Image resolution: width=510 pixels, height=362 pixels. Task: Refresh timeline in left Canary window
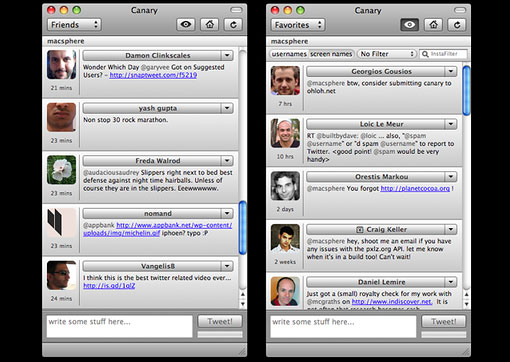click(x=233, y=24)
